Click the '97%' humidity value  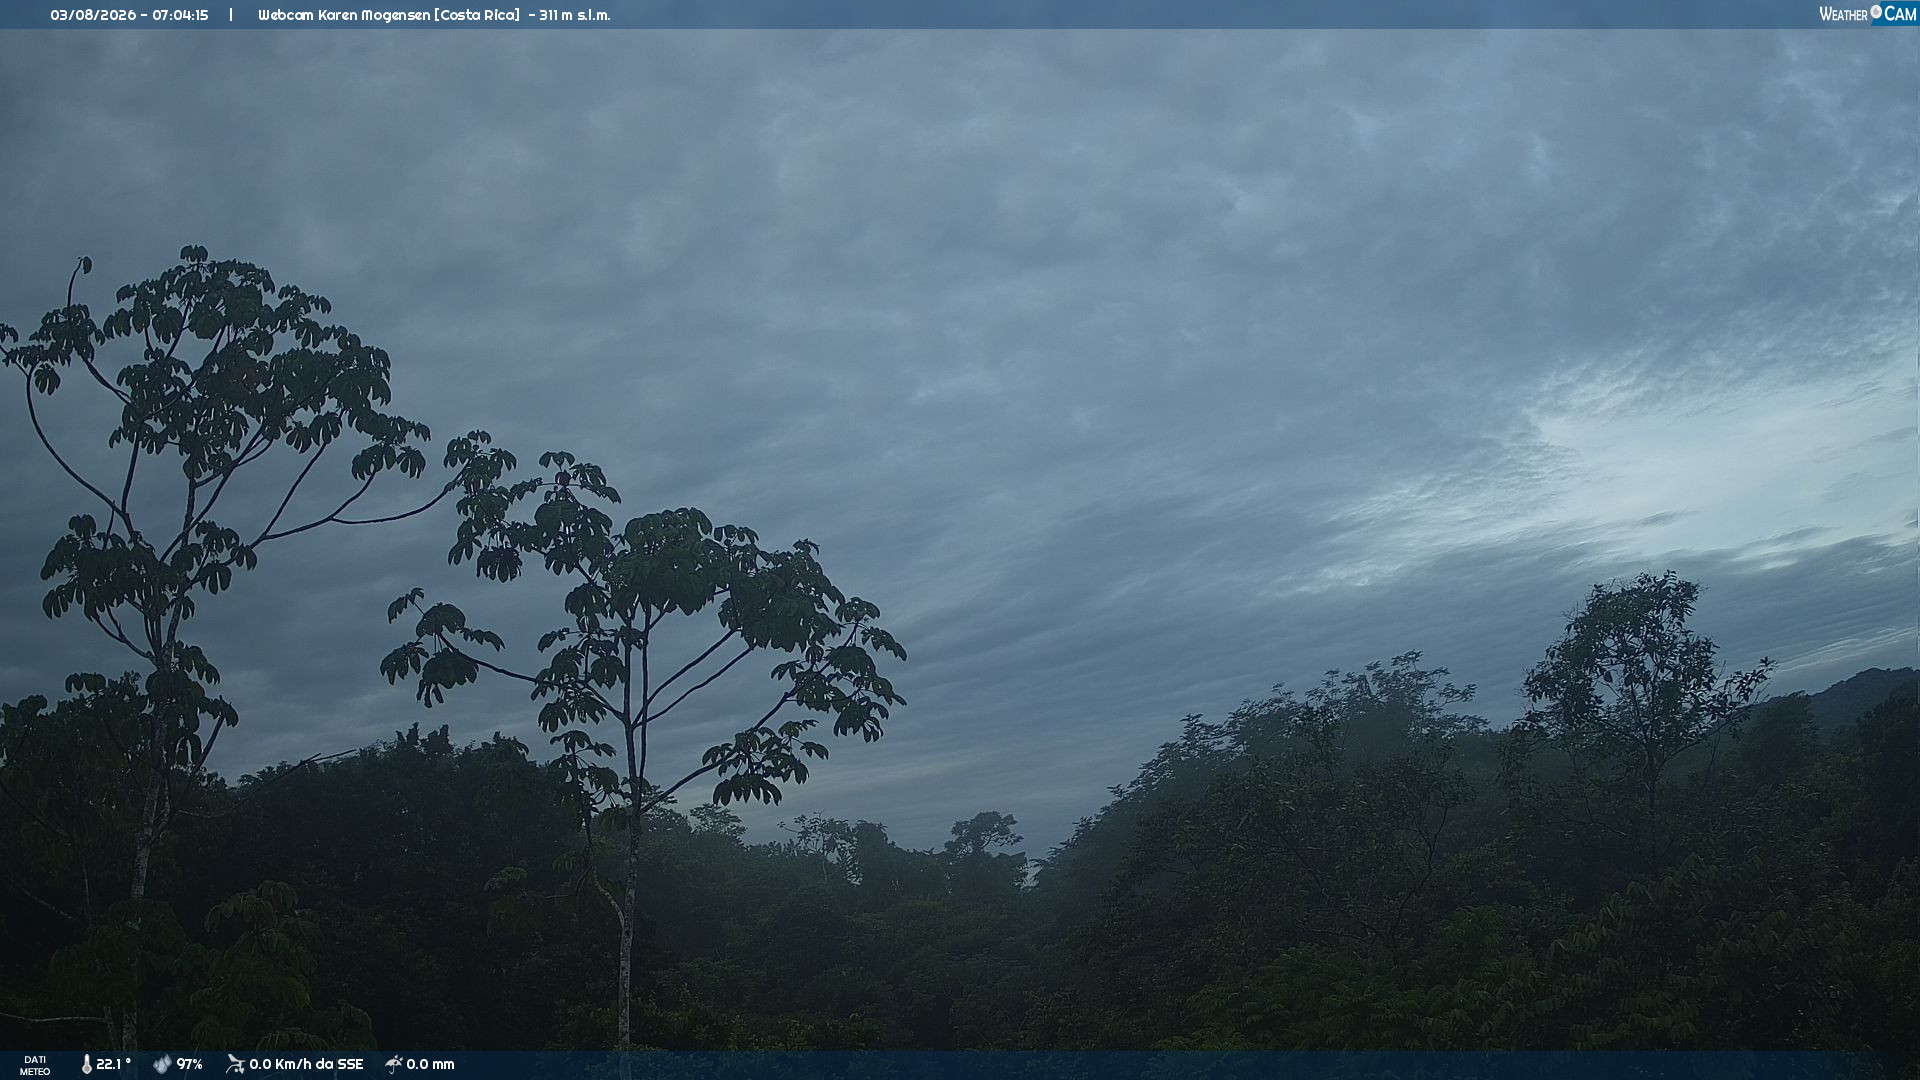190,1064
